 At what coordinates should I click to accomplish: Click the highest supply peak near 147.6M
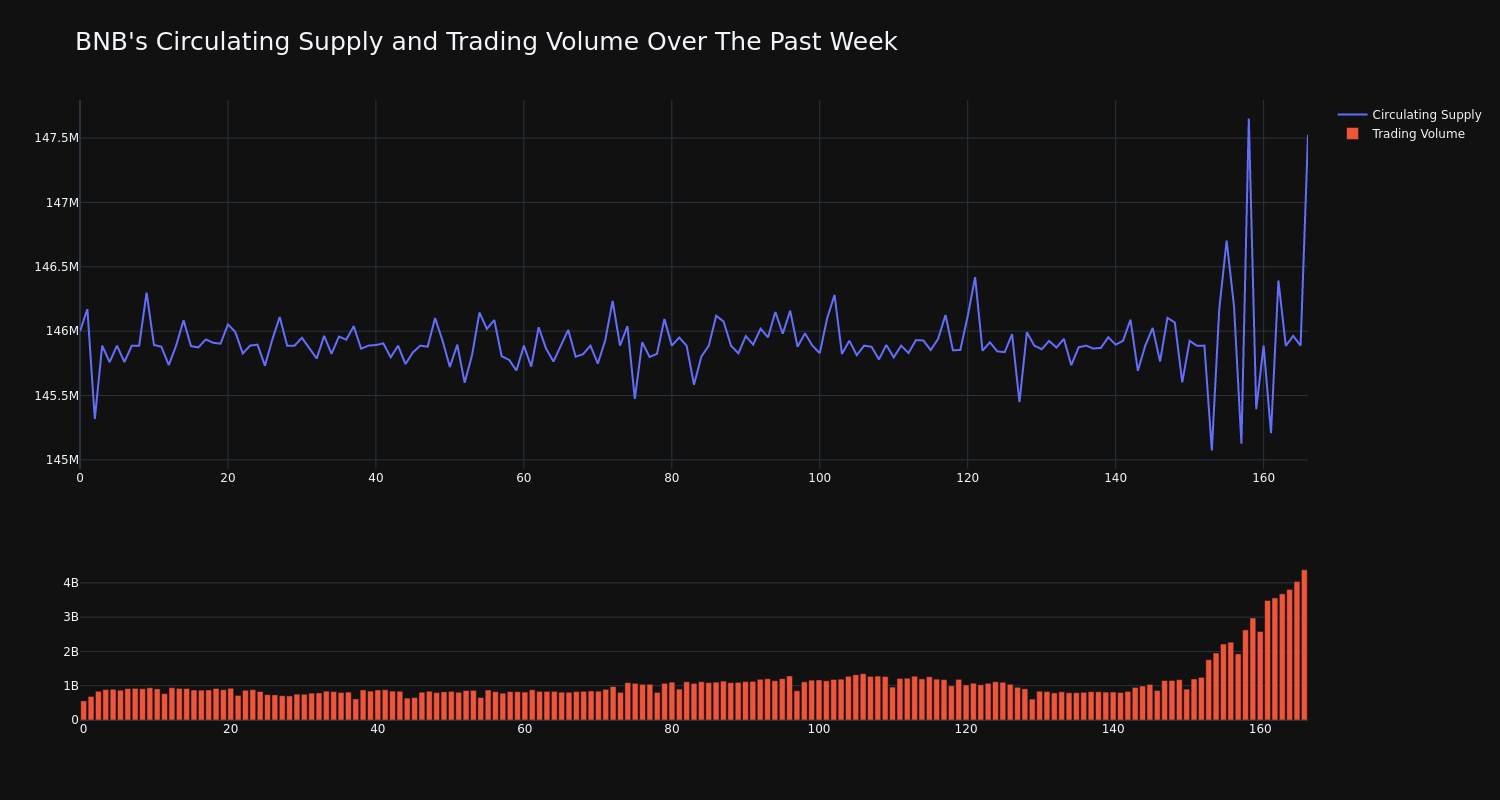pyautogui.click(x=1248, y=119)
